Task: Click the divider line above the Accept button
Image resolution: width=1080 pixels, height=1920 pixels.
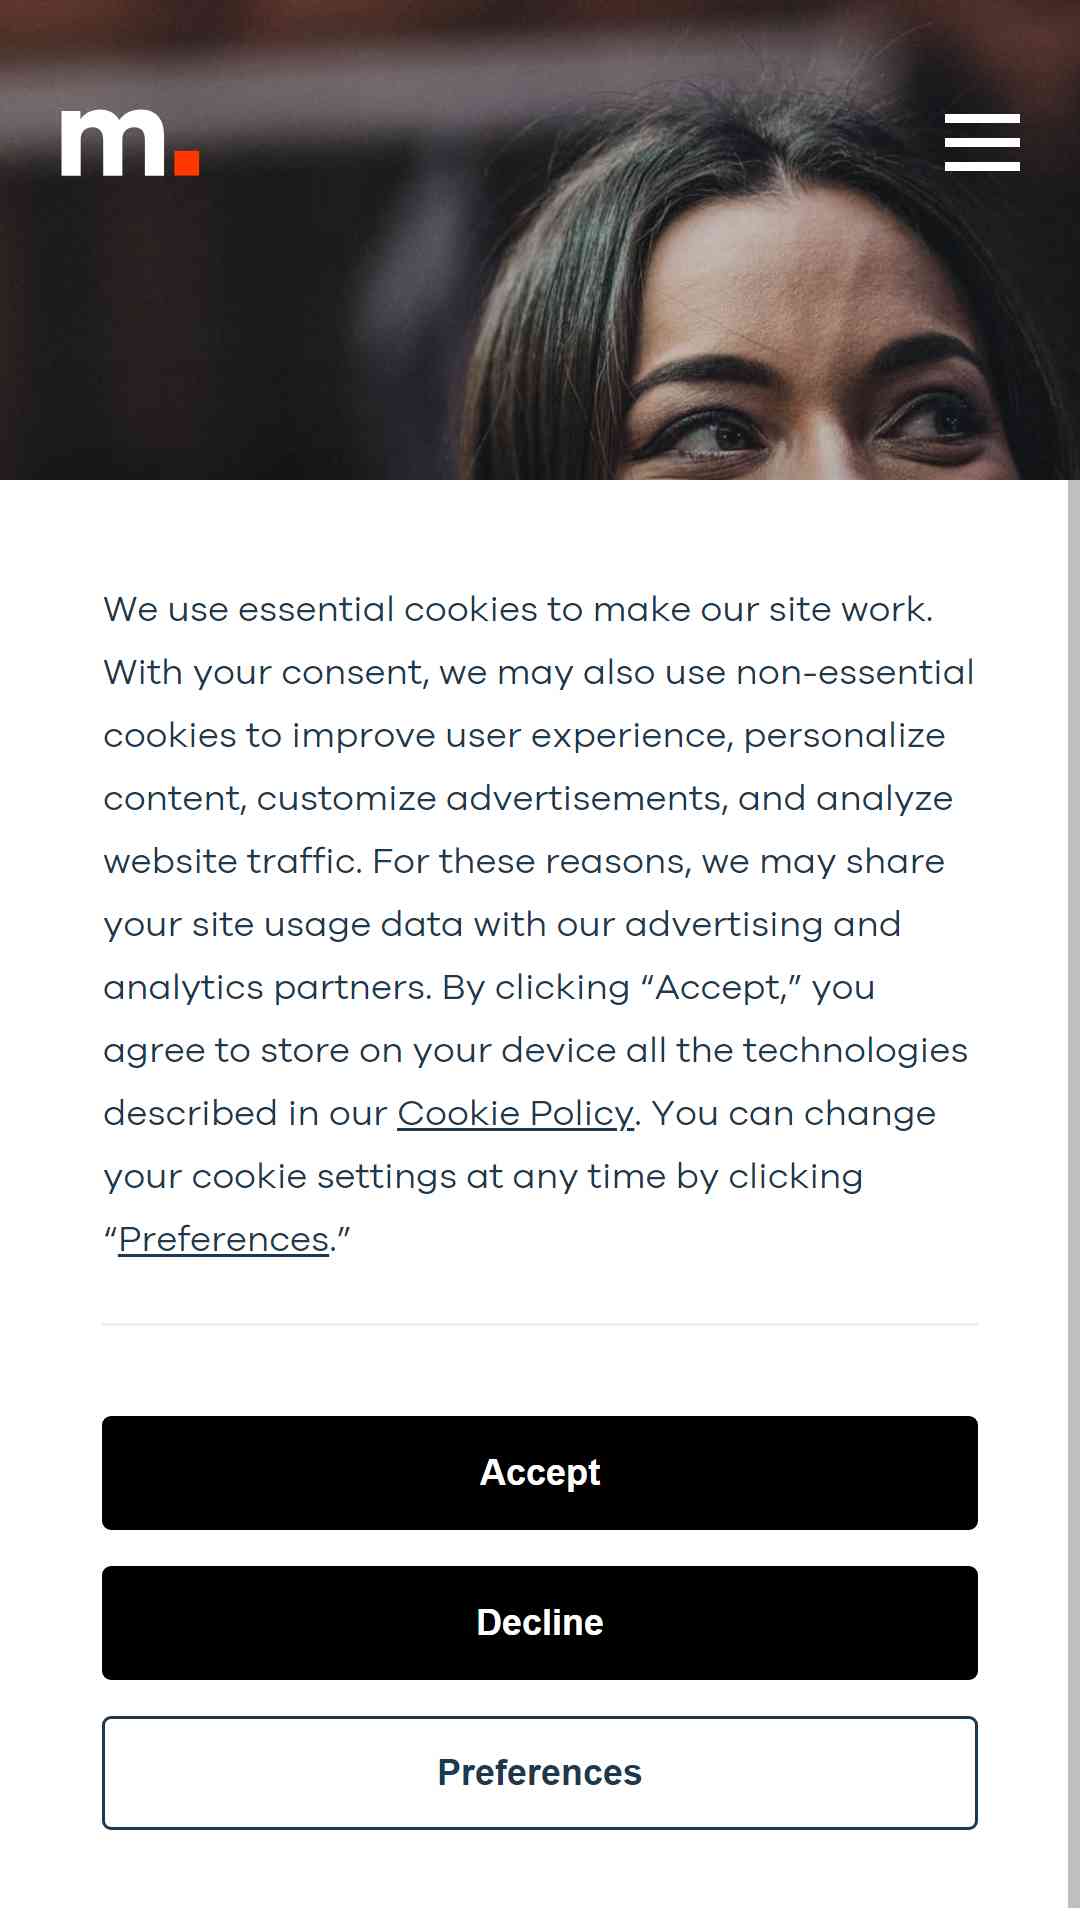Action: pos(540,1324)
